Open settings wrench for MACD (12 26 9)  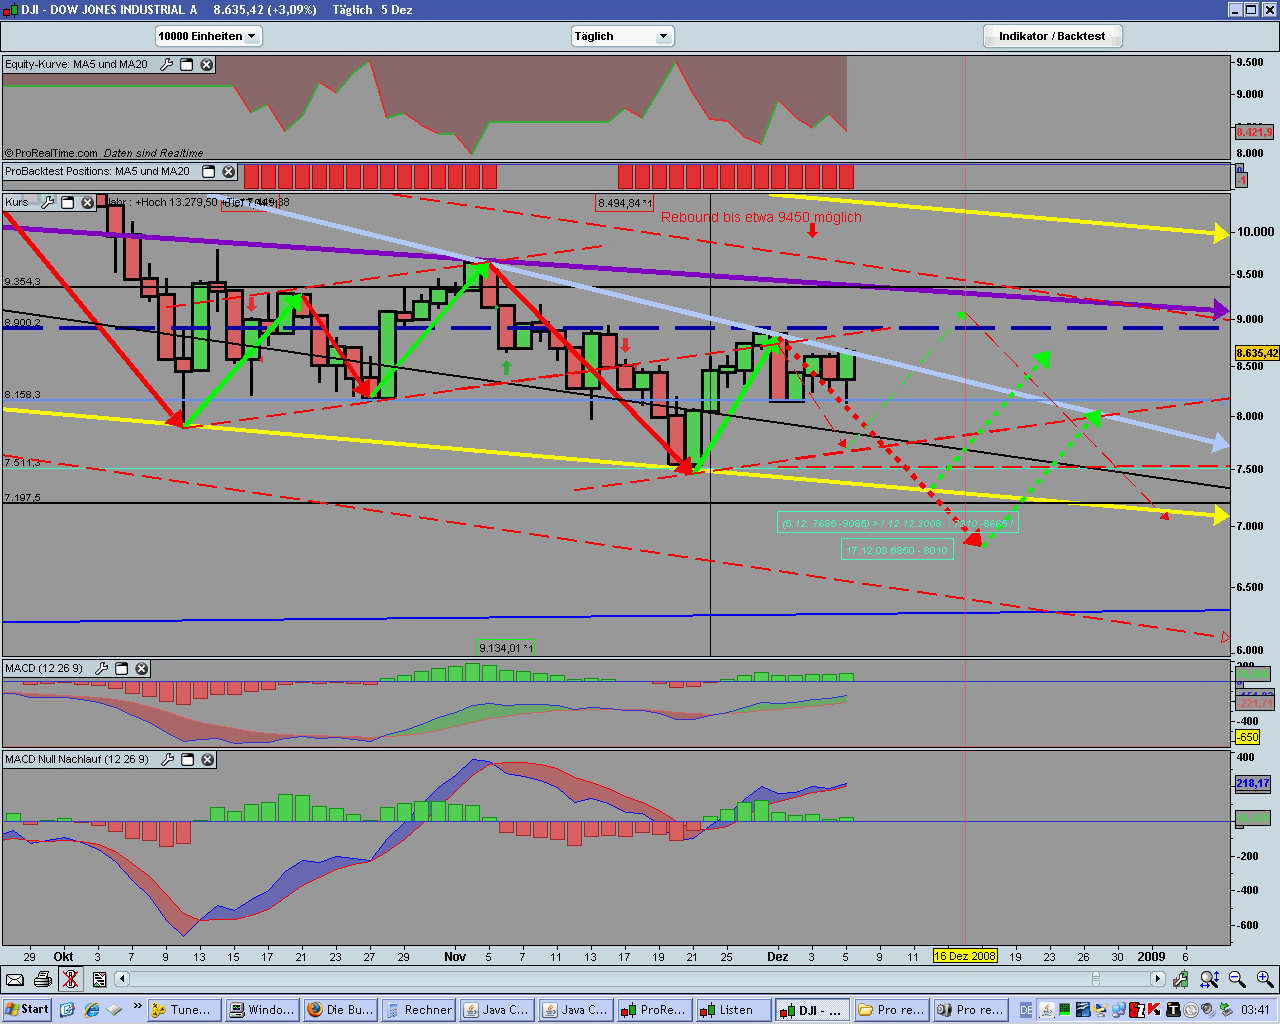click(101, 668)
